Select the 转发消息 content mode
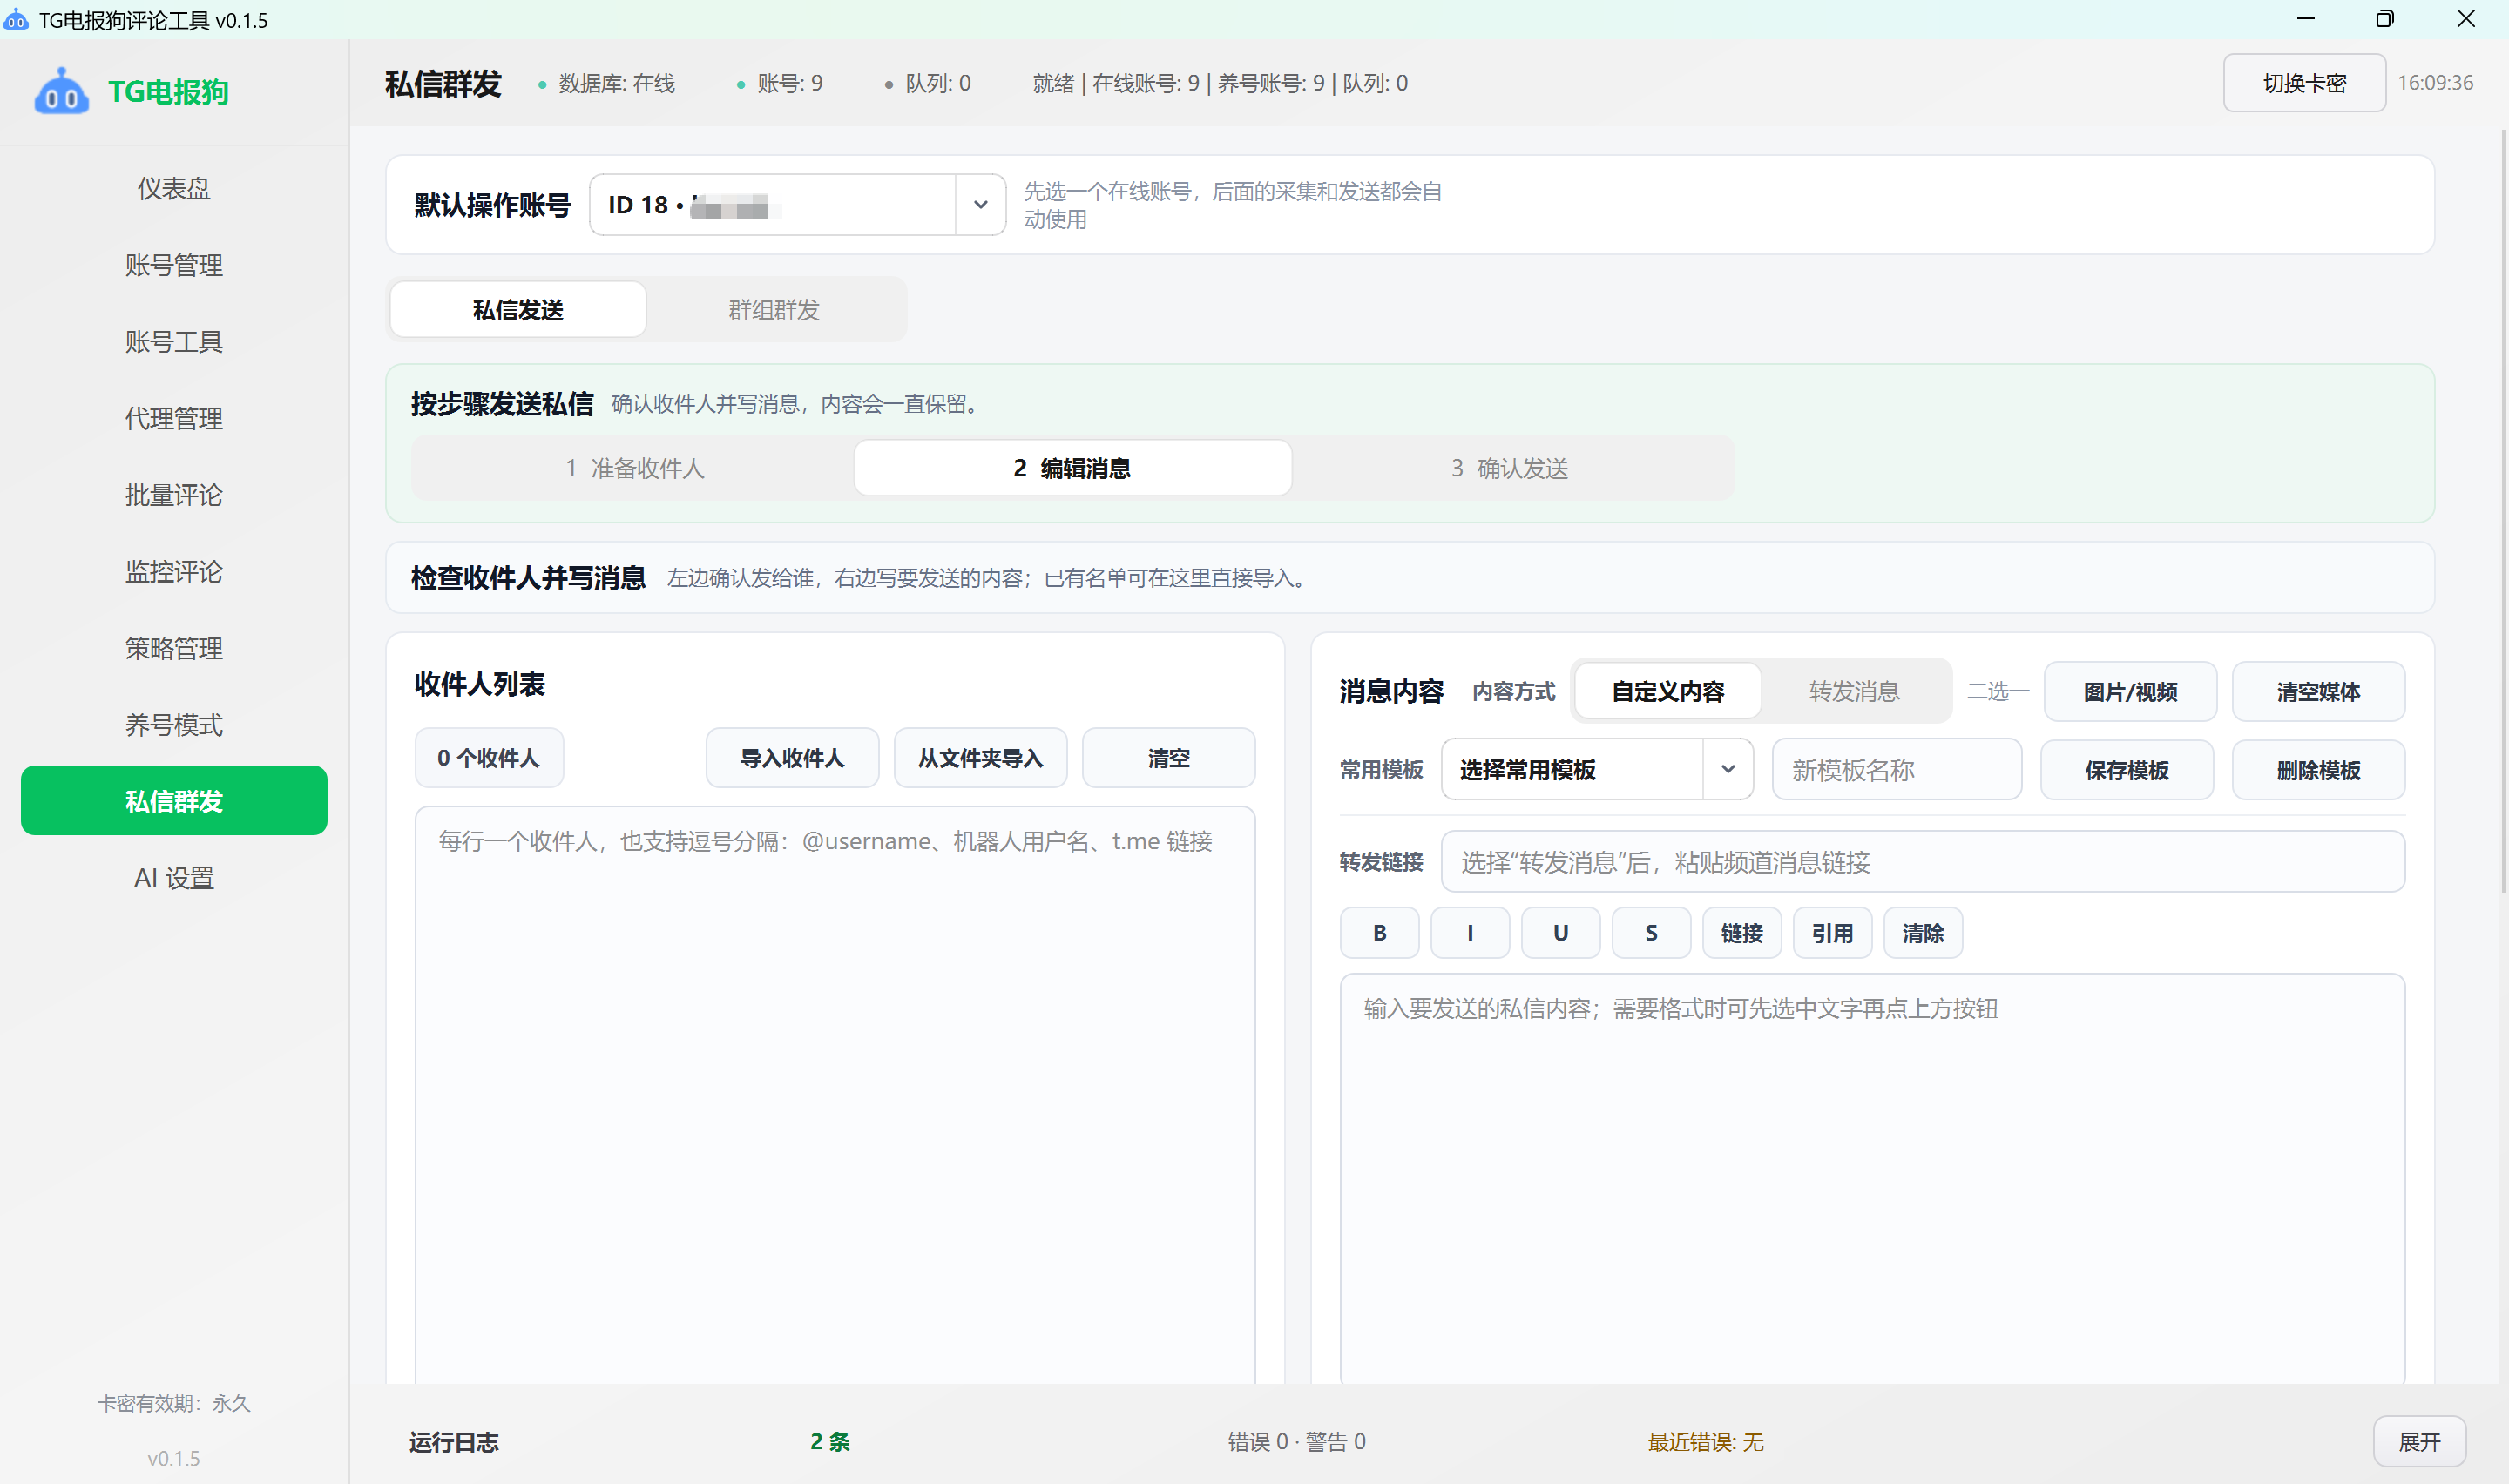Screen dimensions: 2509x1484 pyautogui.click(x=1853, y=691)
